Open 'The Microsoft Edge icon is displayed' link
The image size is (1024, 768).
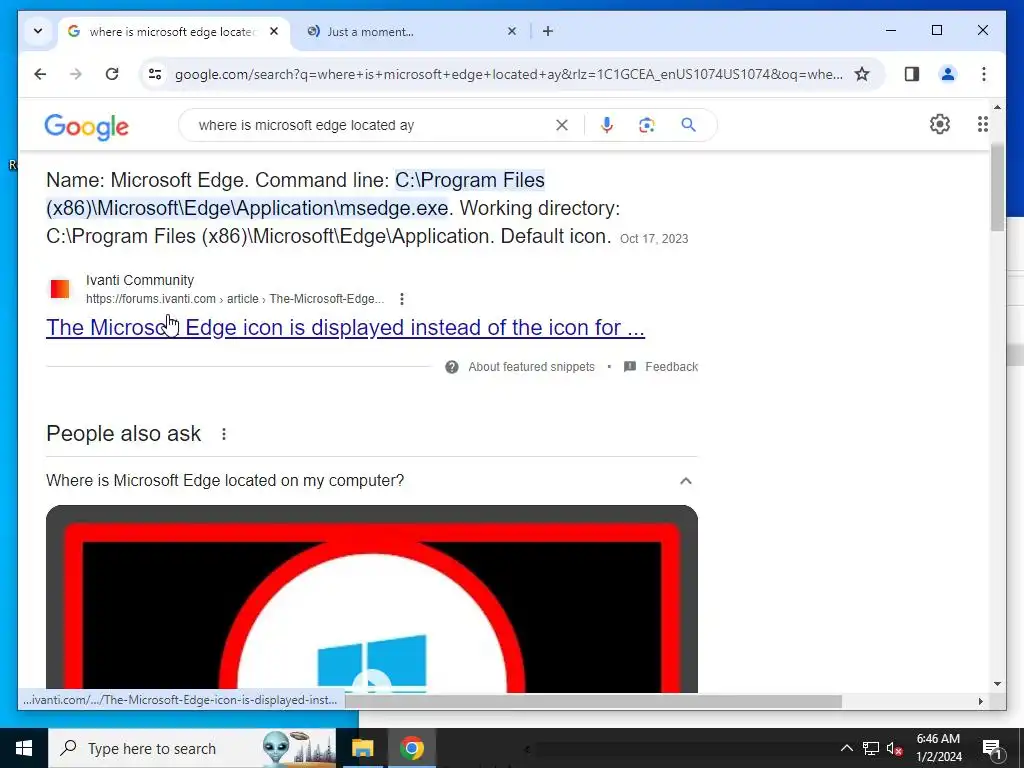pos(345,327)
